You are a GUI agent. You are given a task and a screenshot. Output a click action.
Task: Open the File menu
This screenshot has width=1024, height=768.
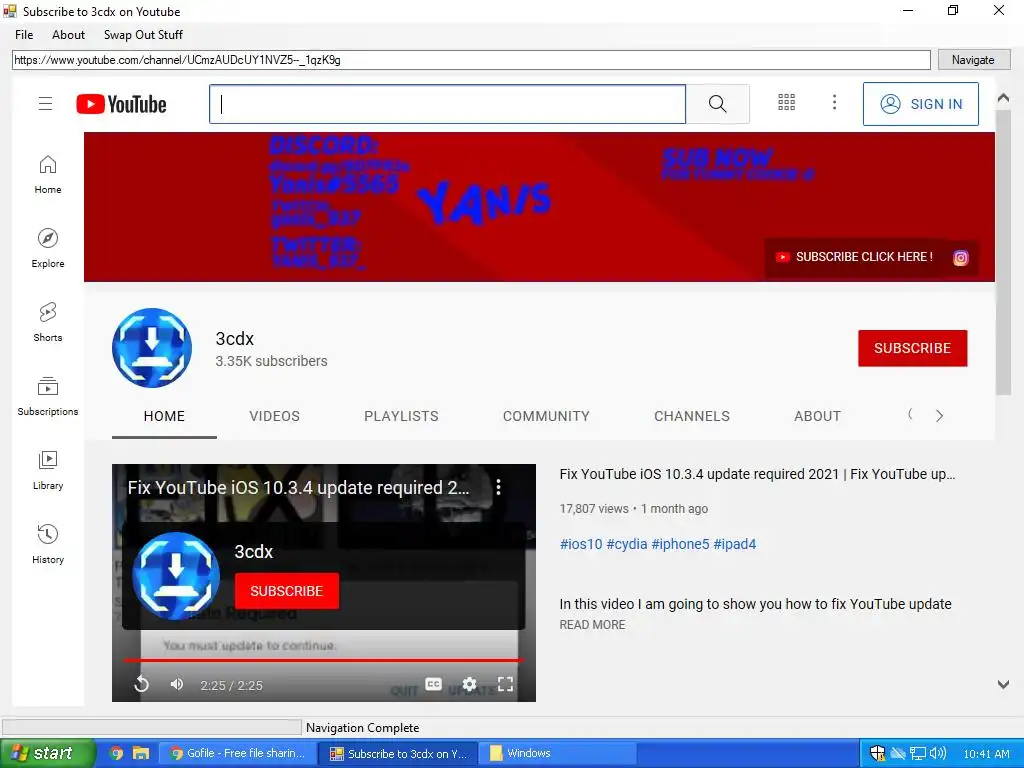coord(24,35)
